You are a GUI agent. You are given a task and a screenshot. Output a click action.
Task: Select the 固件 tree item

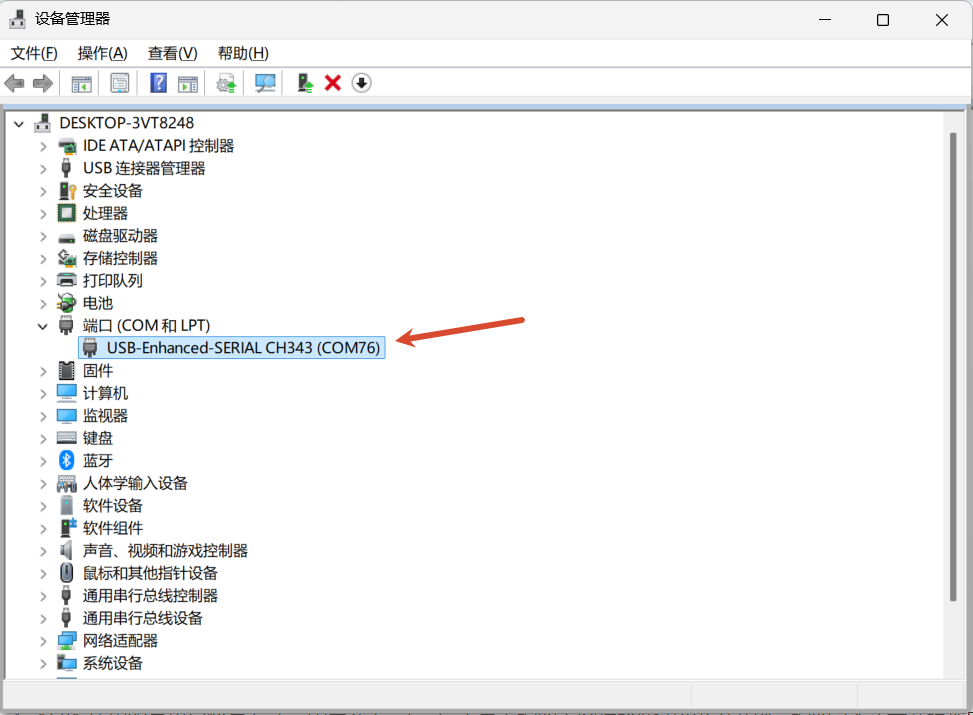click(x=98, y=371)
